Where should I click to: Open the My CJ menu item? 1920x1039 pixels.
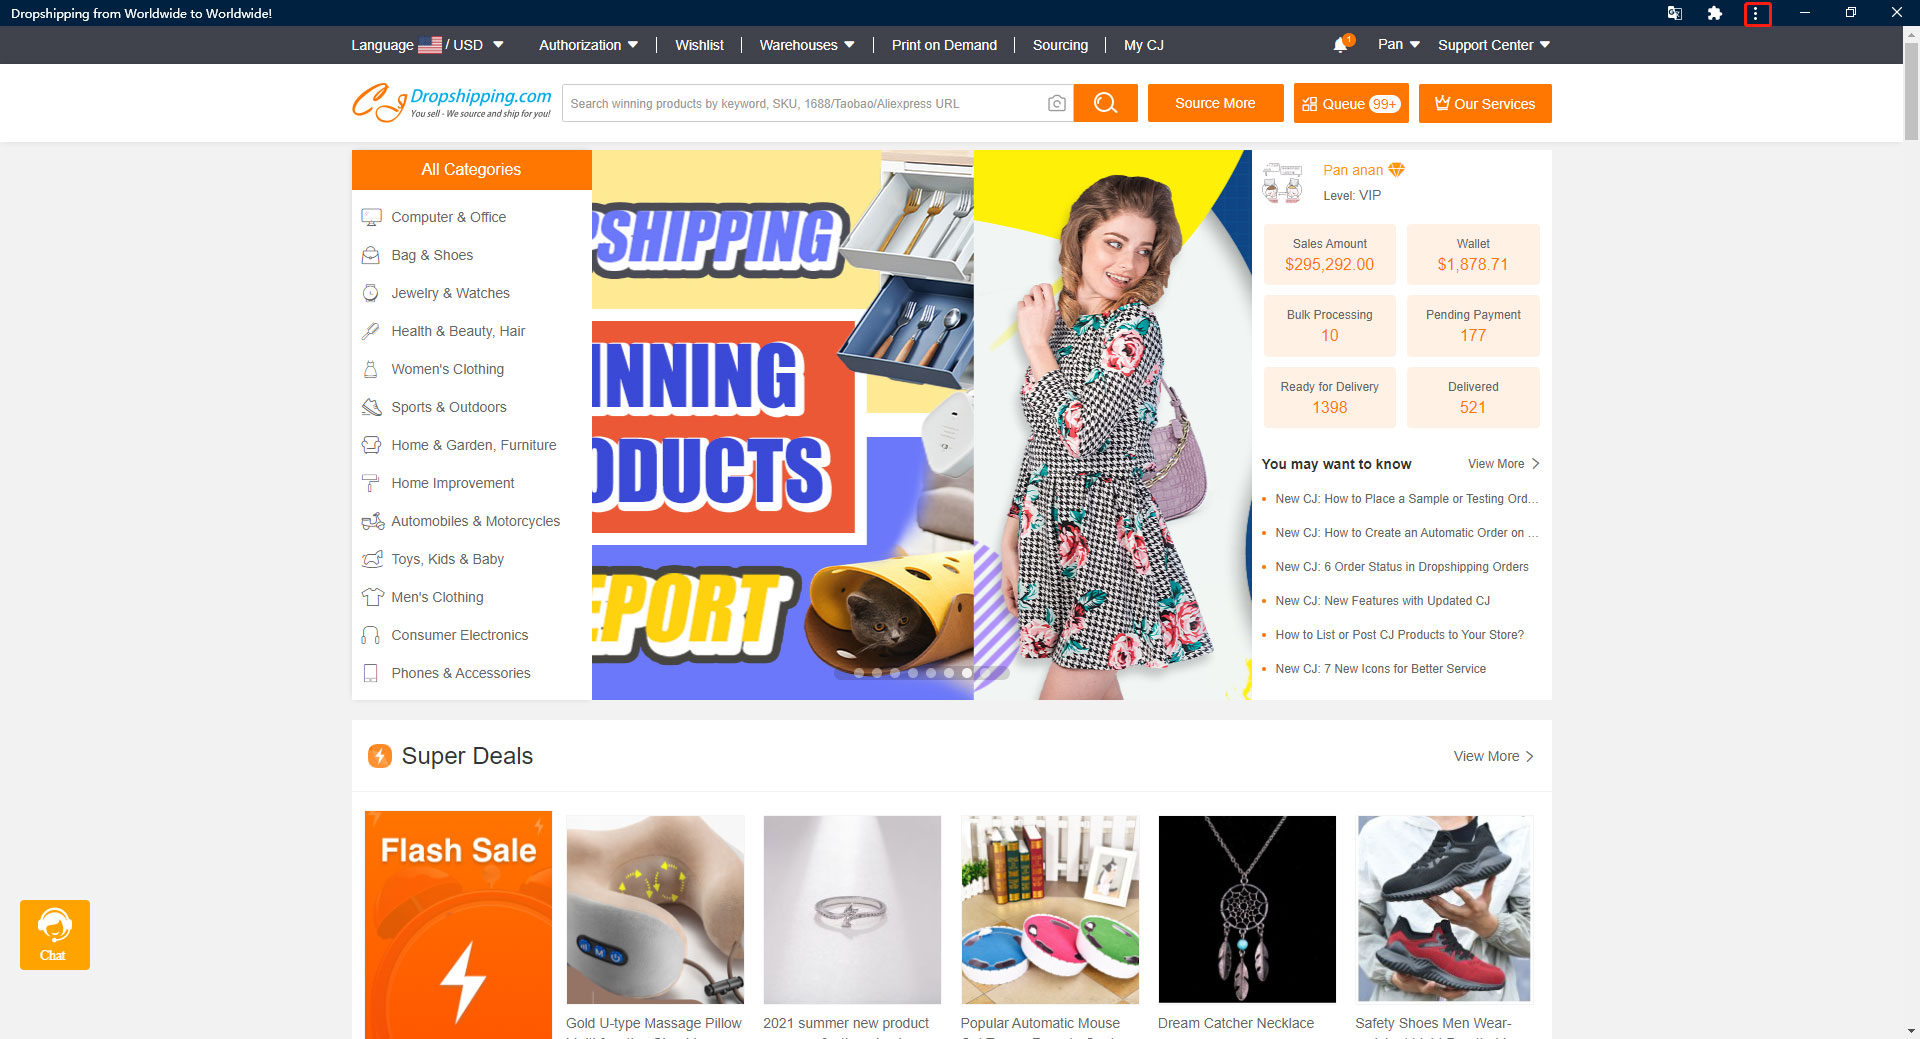1143,45
